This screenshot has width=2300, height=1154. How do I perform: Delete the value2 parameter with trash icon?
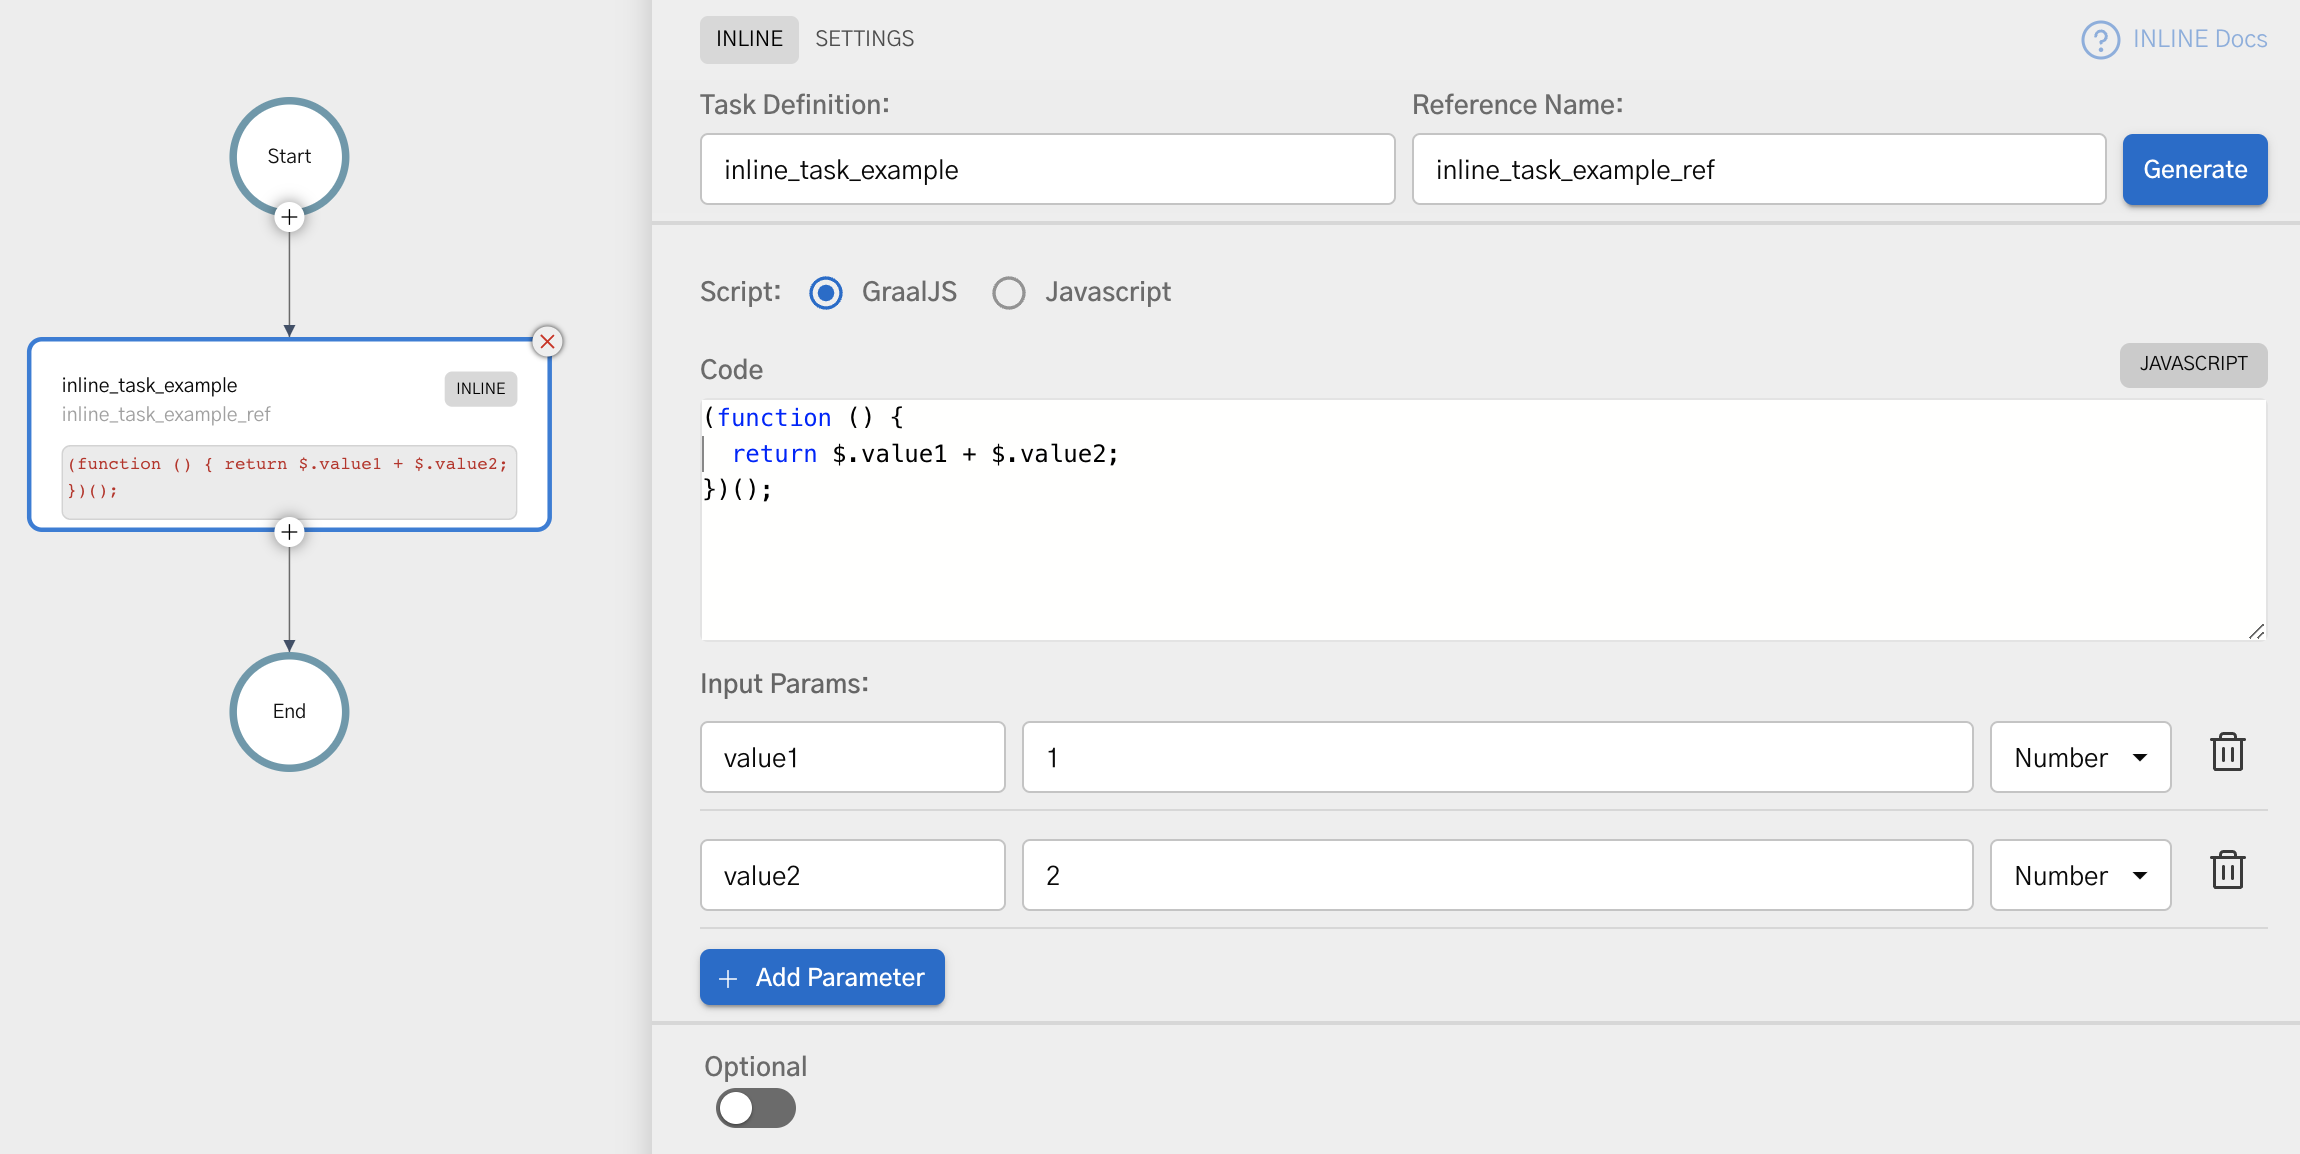(2228, 870)
